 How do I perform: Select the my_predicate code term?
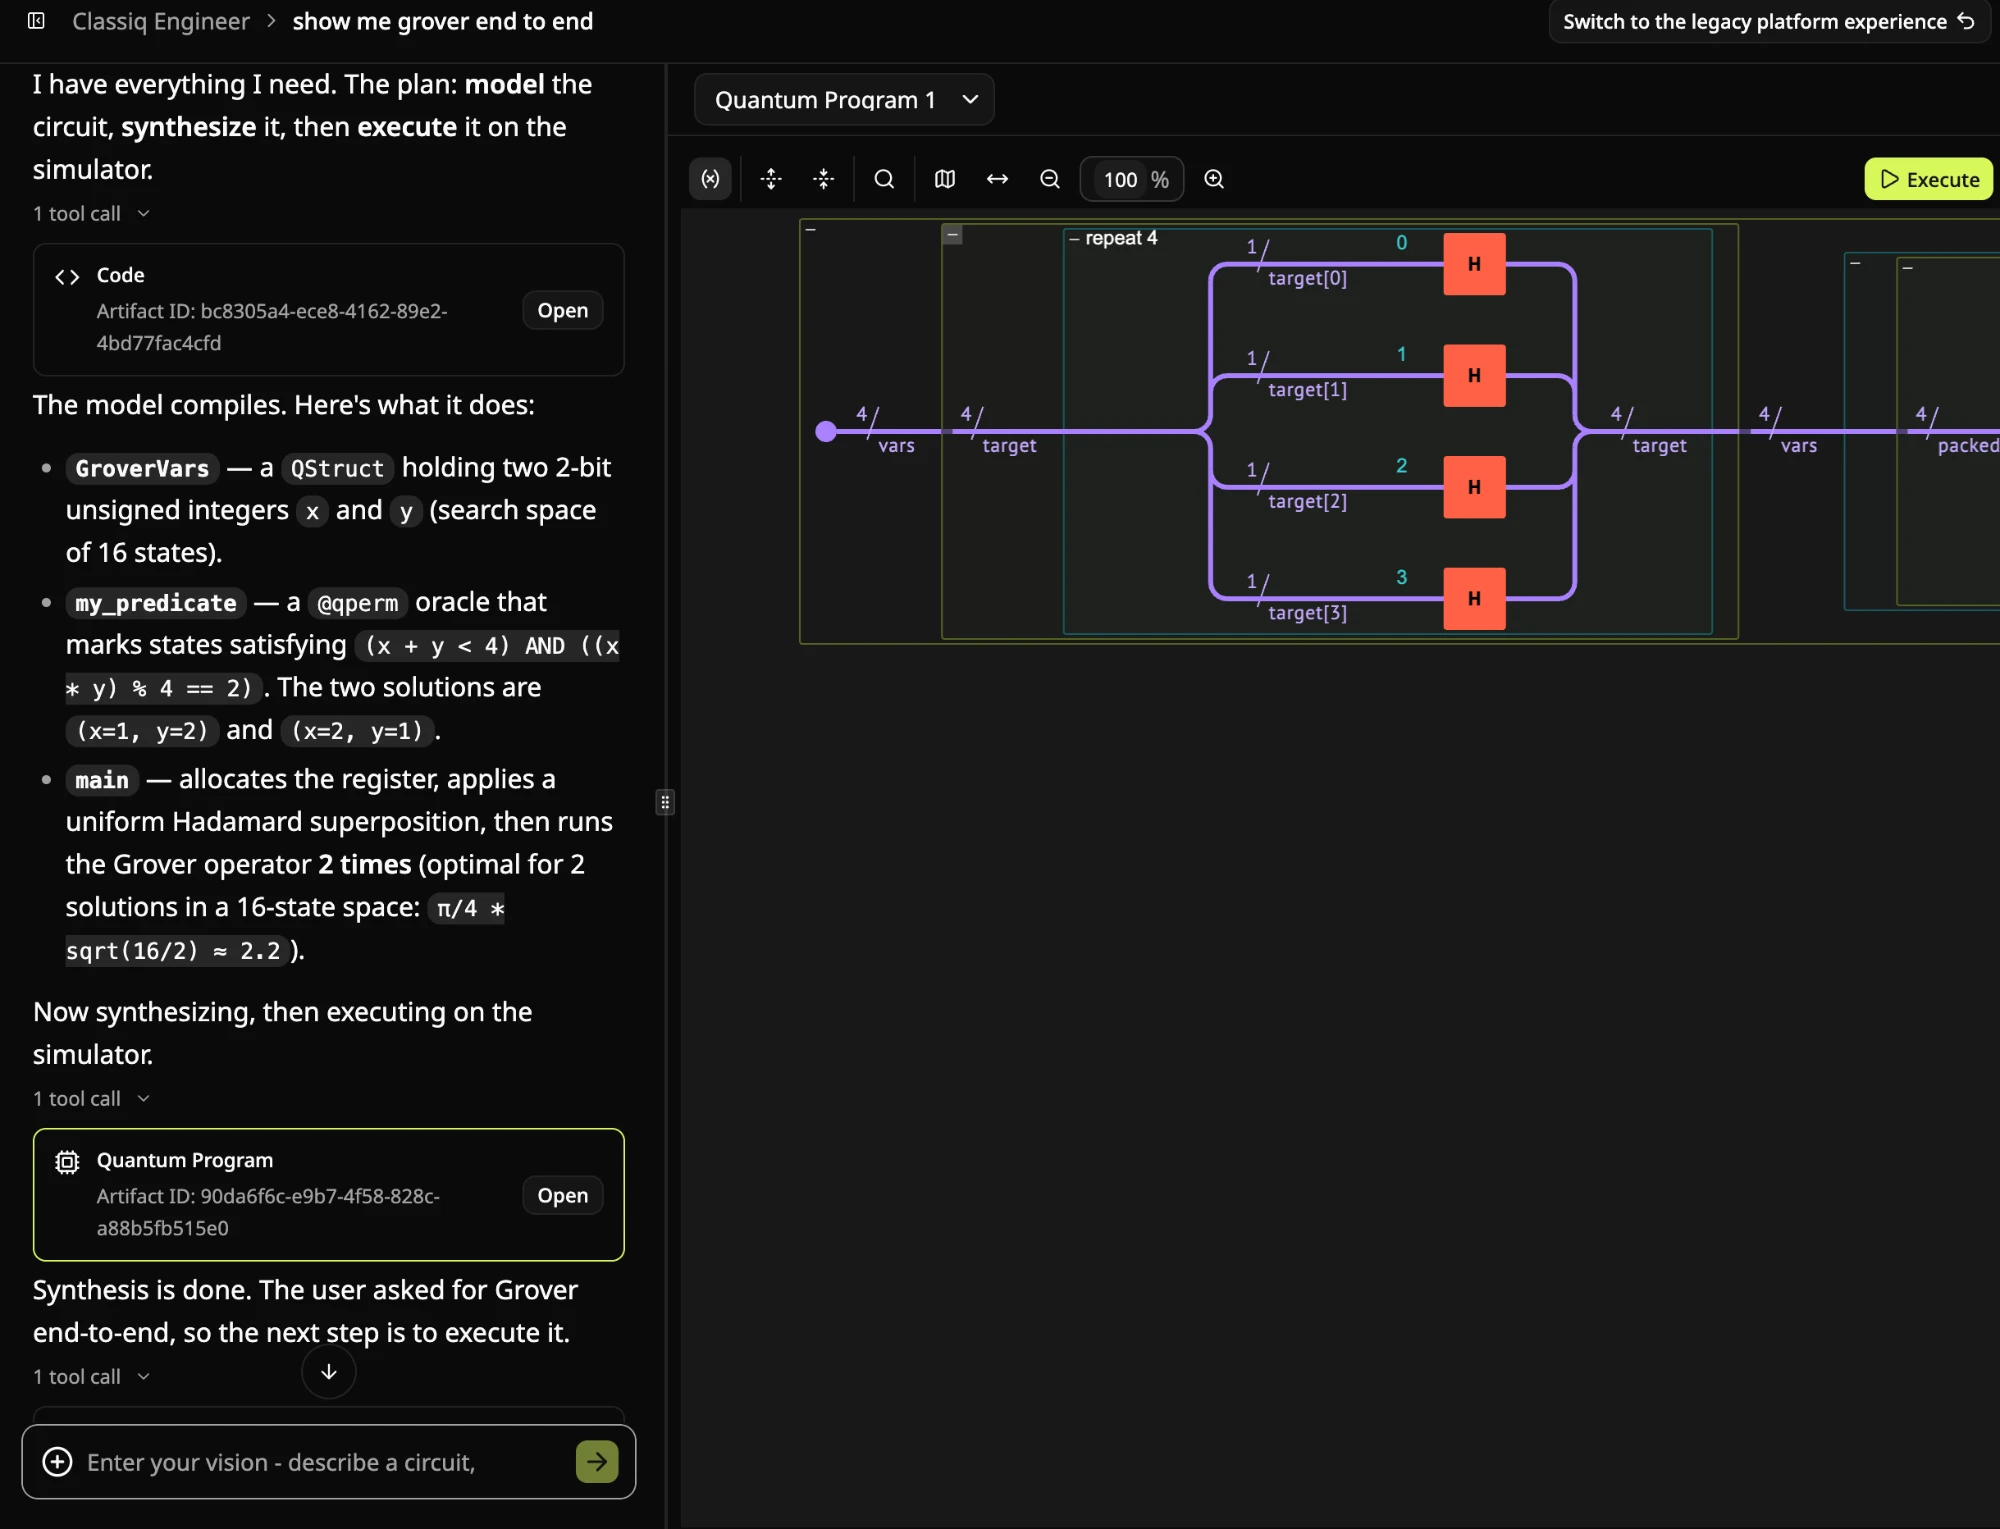[x=155, y=603]
